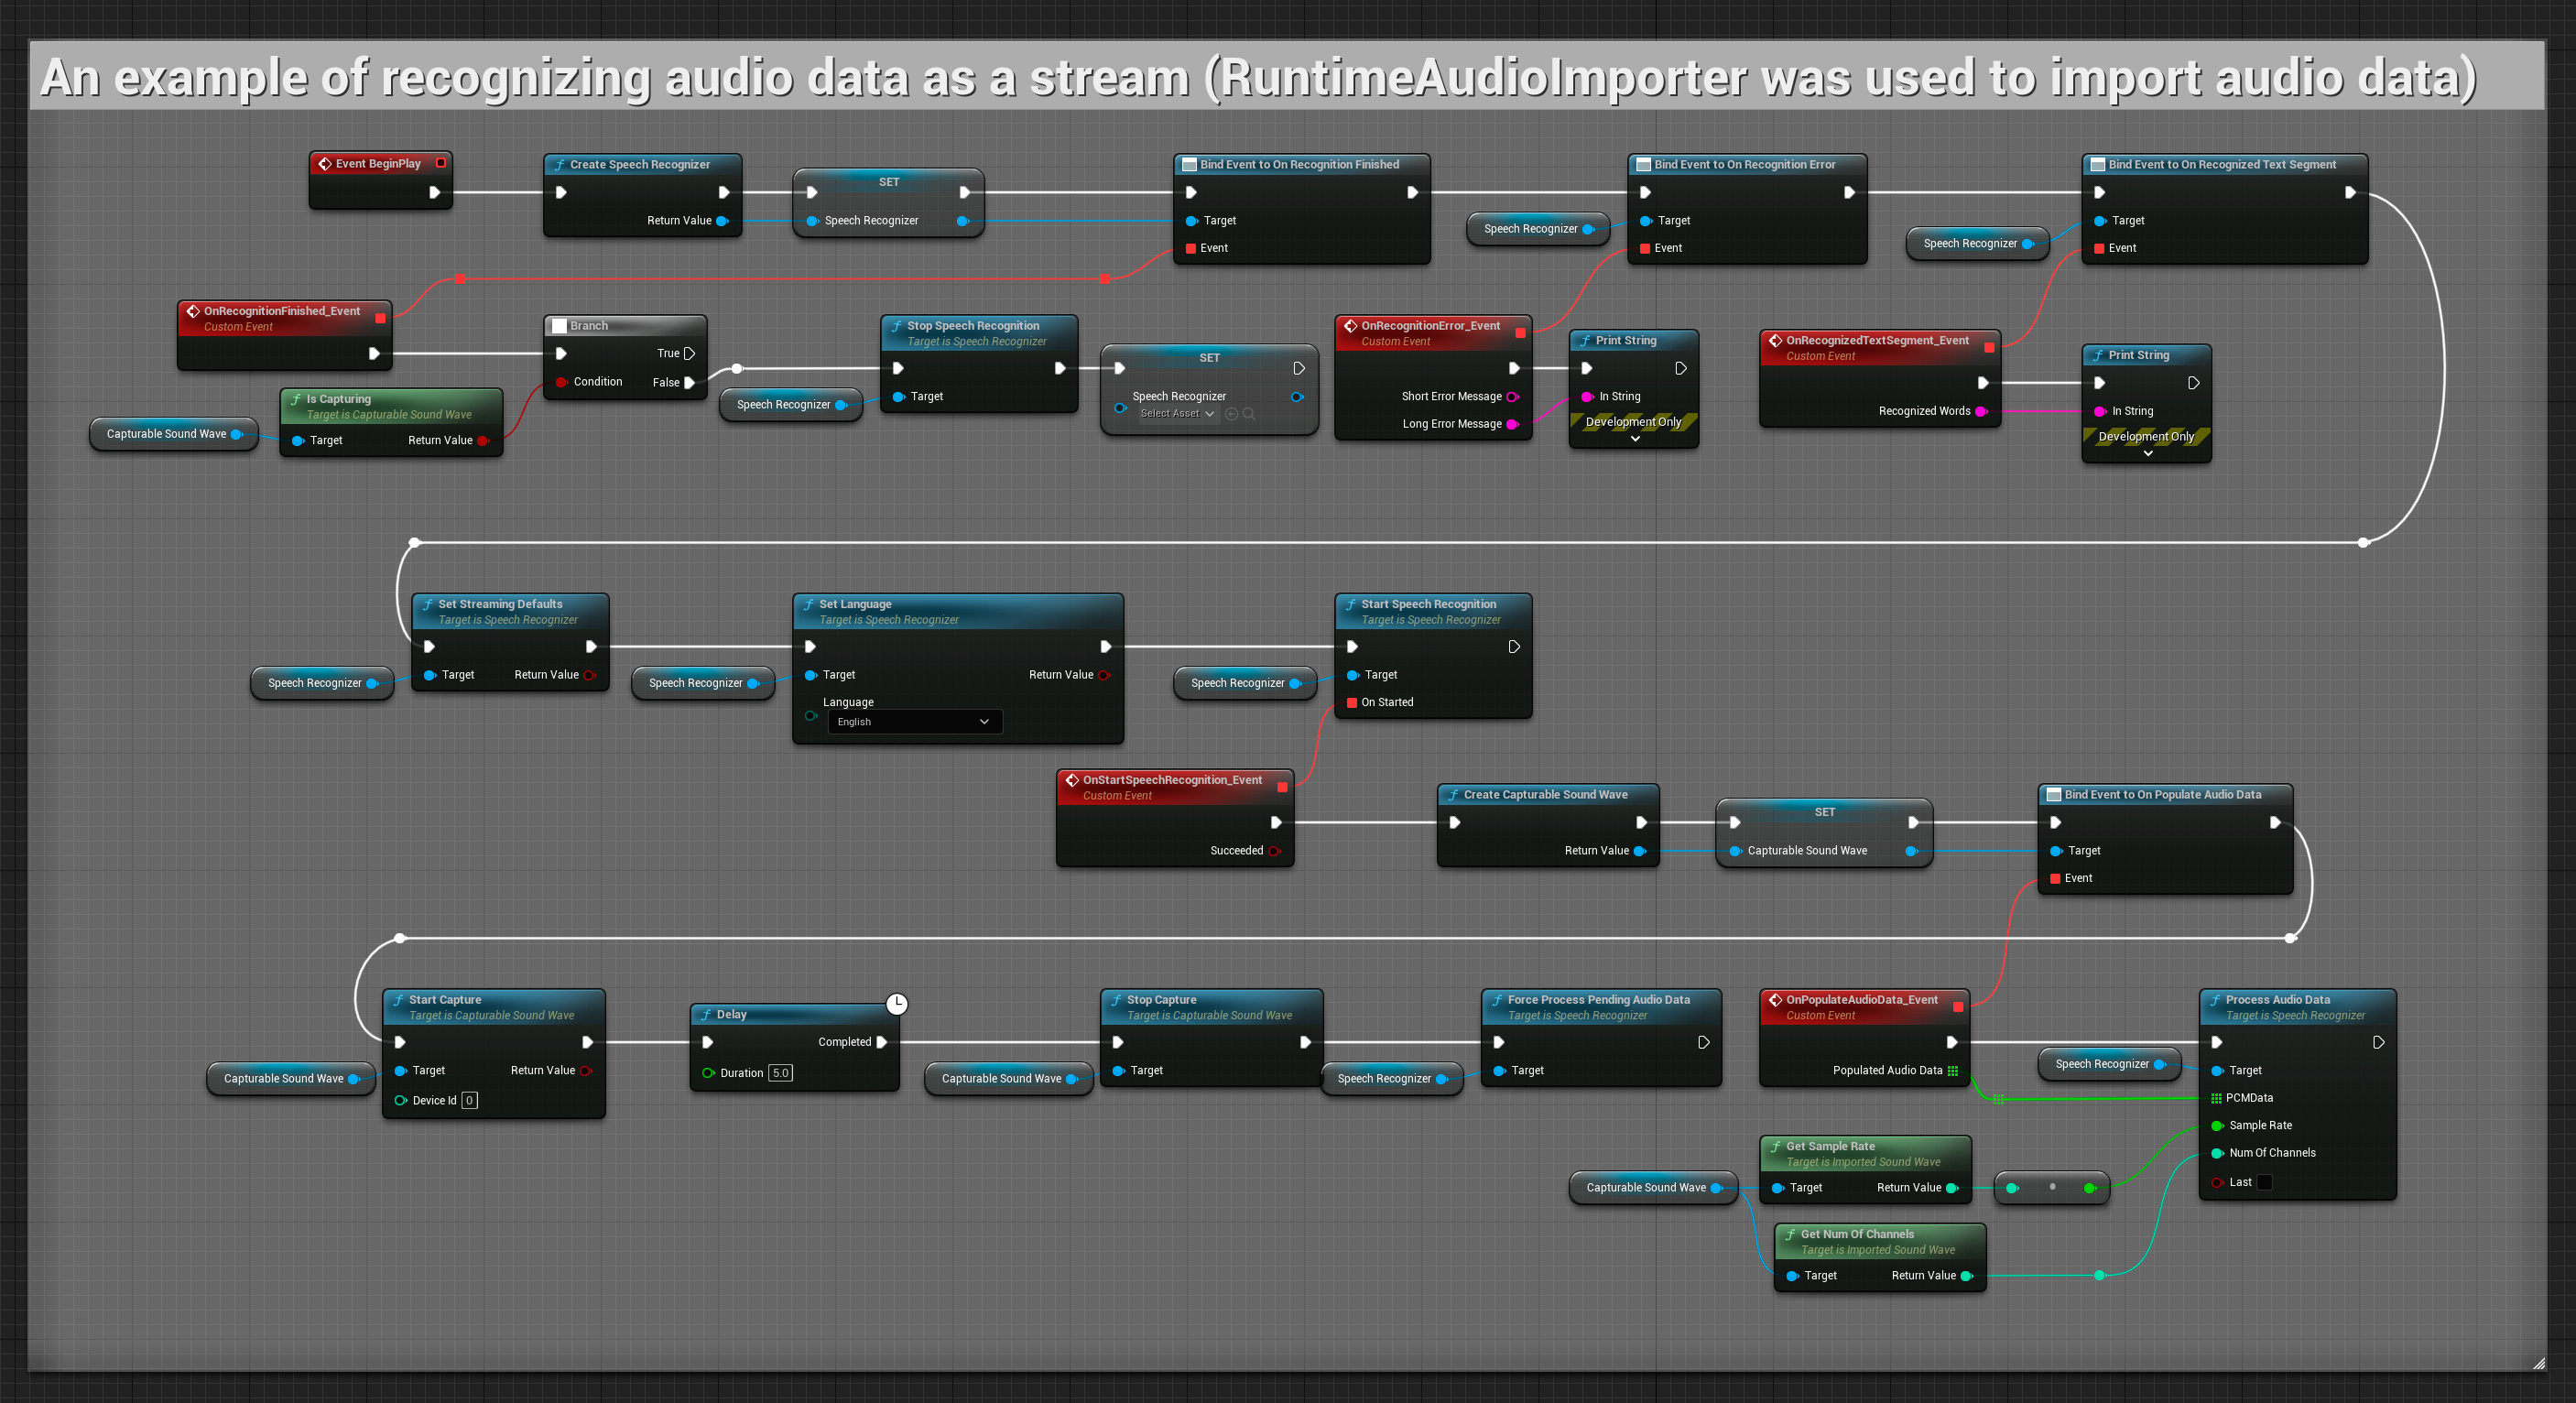Click the On Started delegate pin
Viewport: 2576px width, 1403px height.
click(x=1352, y=702)
